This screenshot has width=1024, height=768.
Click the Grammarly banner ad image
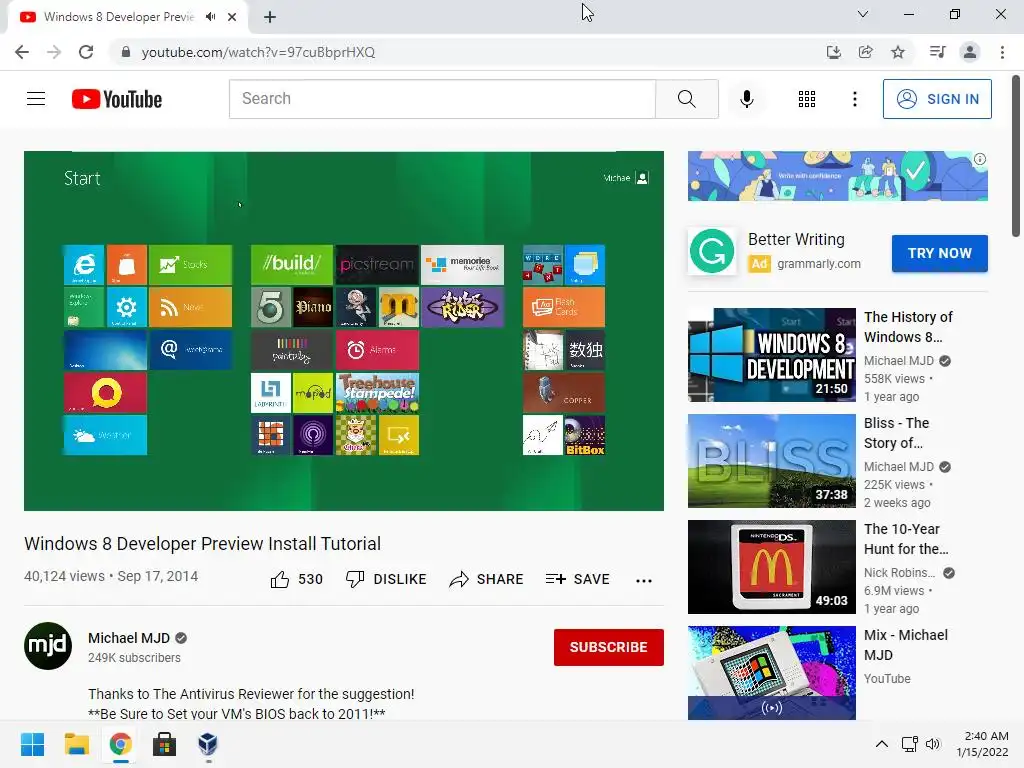[838, 176]
